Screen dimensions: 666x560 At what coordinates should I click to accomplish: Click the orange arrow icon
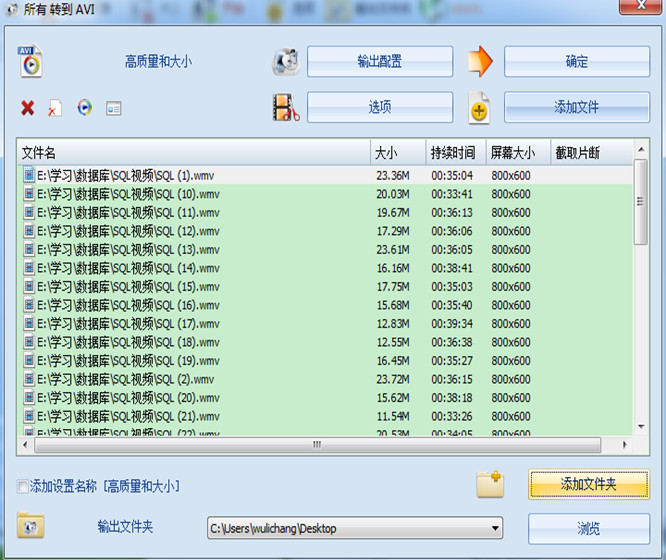pos(480,62)
